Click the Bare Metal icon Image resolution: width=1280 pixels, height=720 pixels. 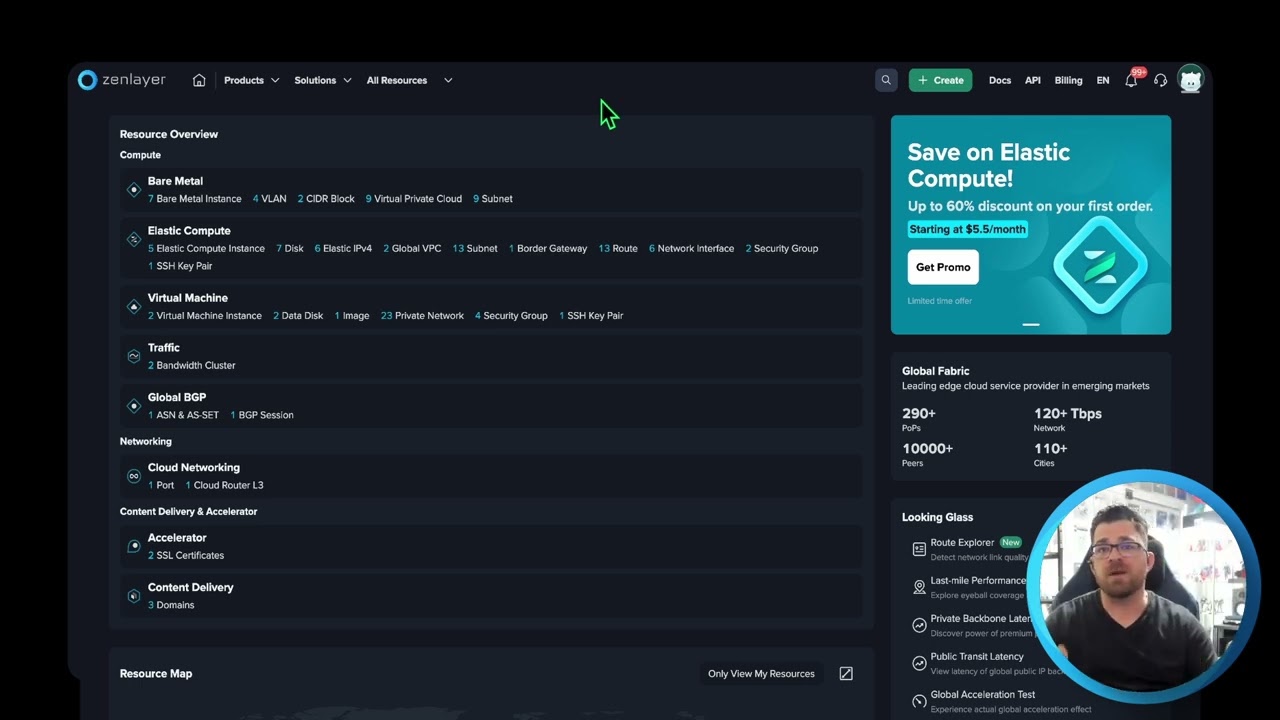134,190
